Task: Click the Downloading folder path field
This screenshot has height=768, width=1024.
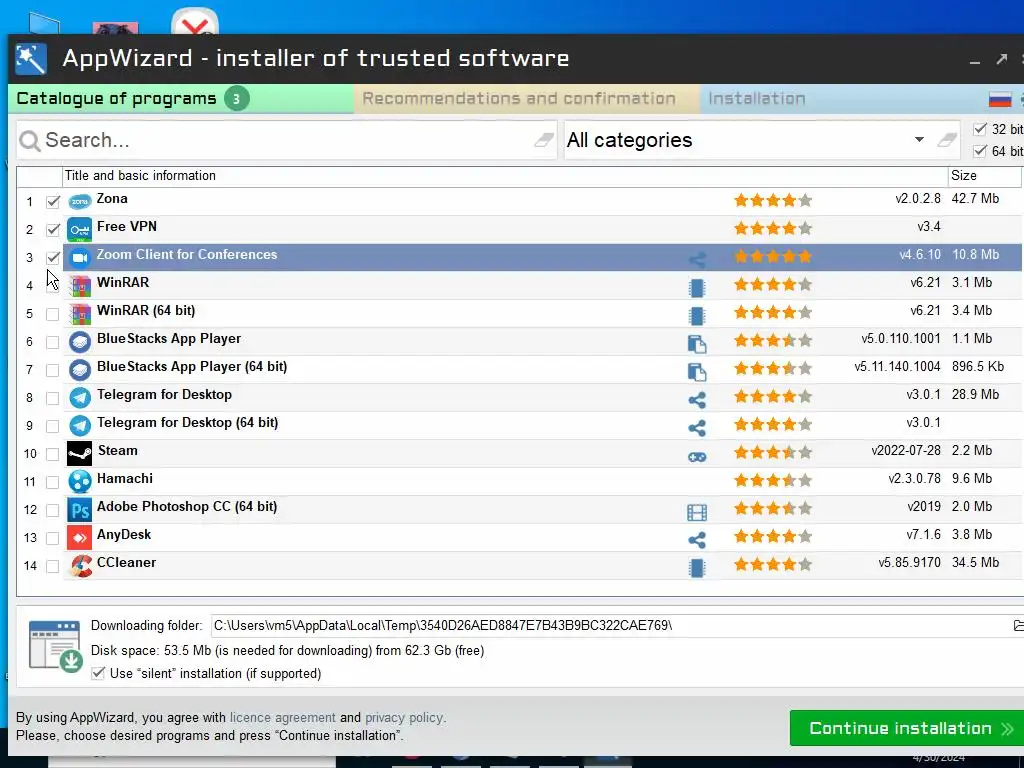Action: [x=611, y=626]
